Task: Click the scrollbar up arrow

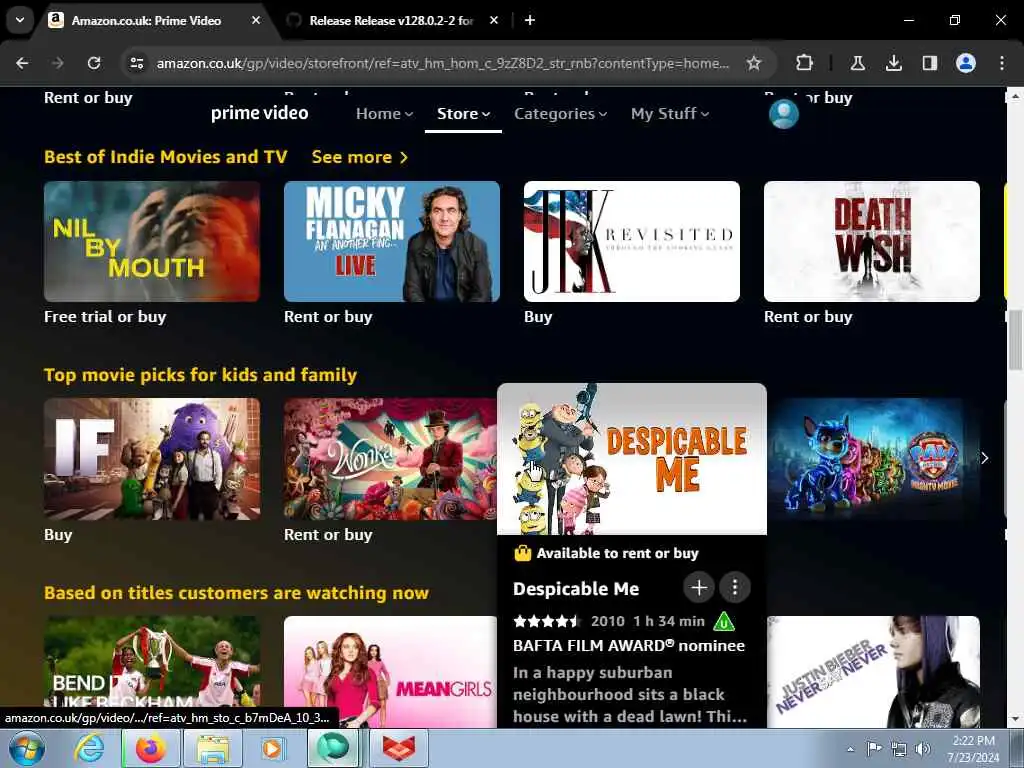Action: pos(1014,96)
